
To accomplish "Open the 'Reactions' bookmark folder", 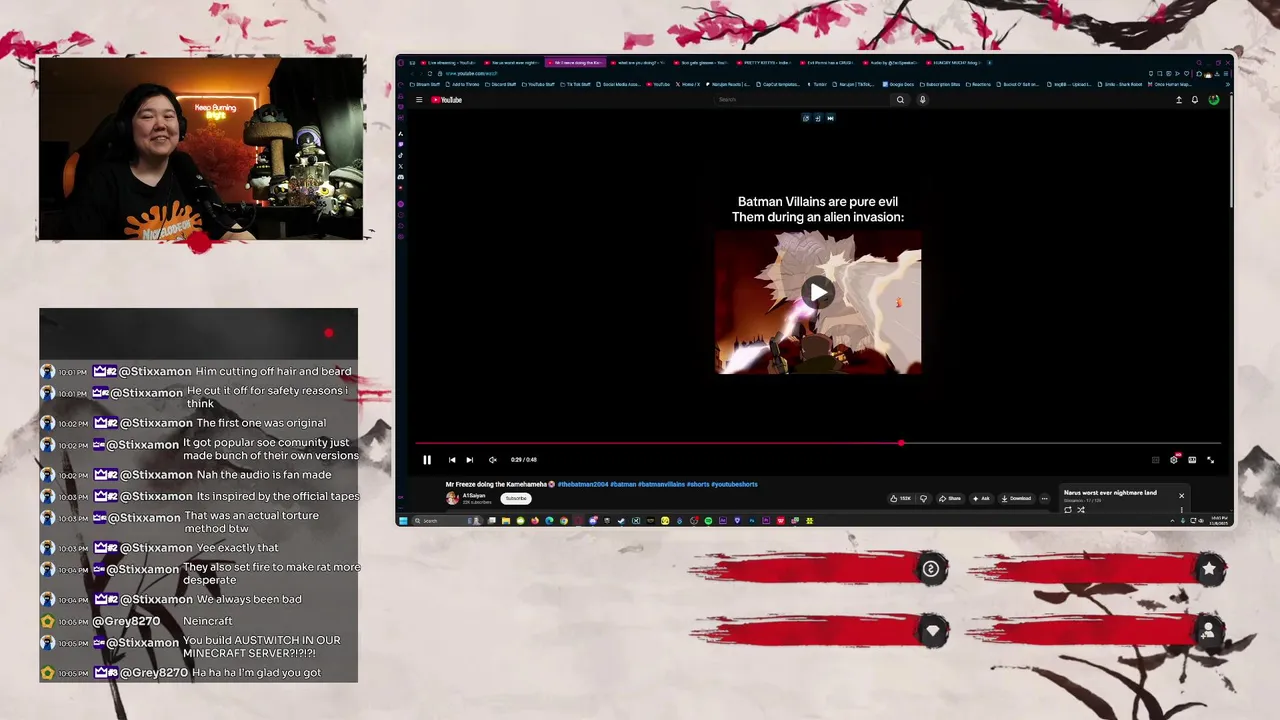I will (x=976, y=84).
